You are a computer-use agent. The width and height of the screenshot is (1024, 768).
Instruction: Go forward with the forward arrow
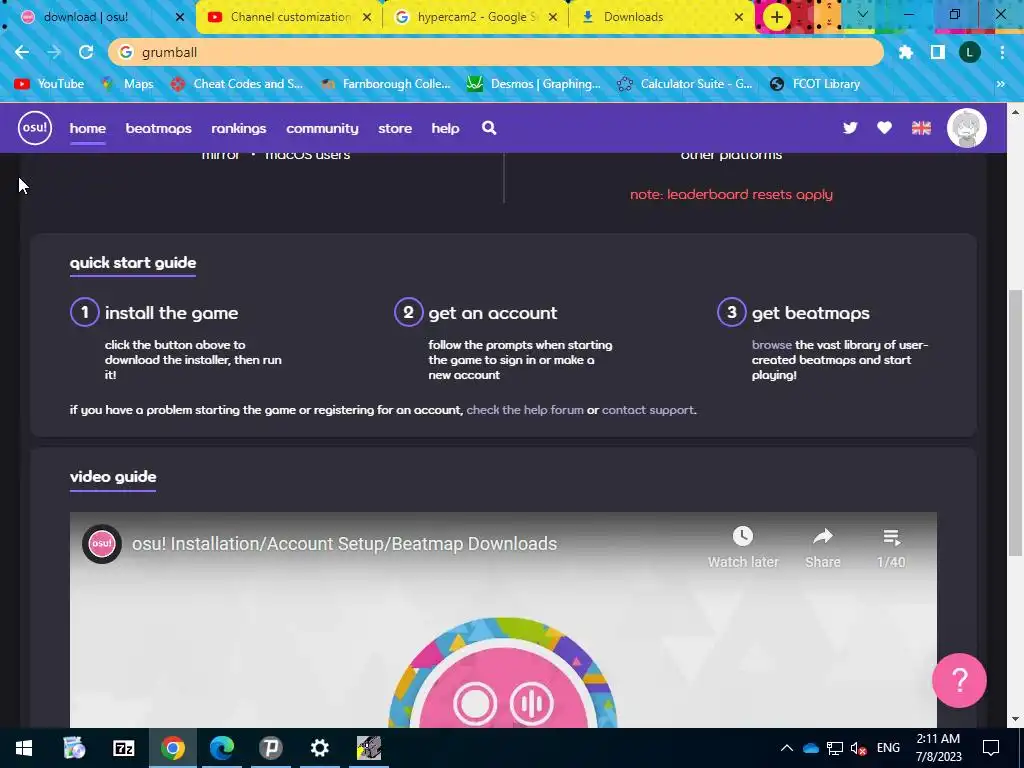coord(54,52)
